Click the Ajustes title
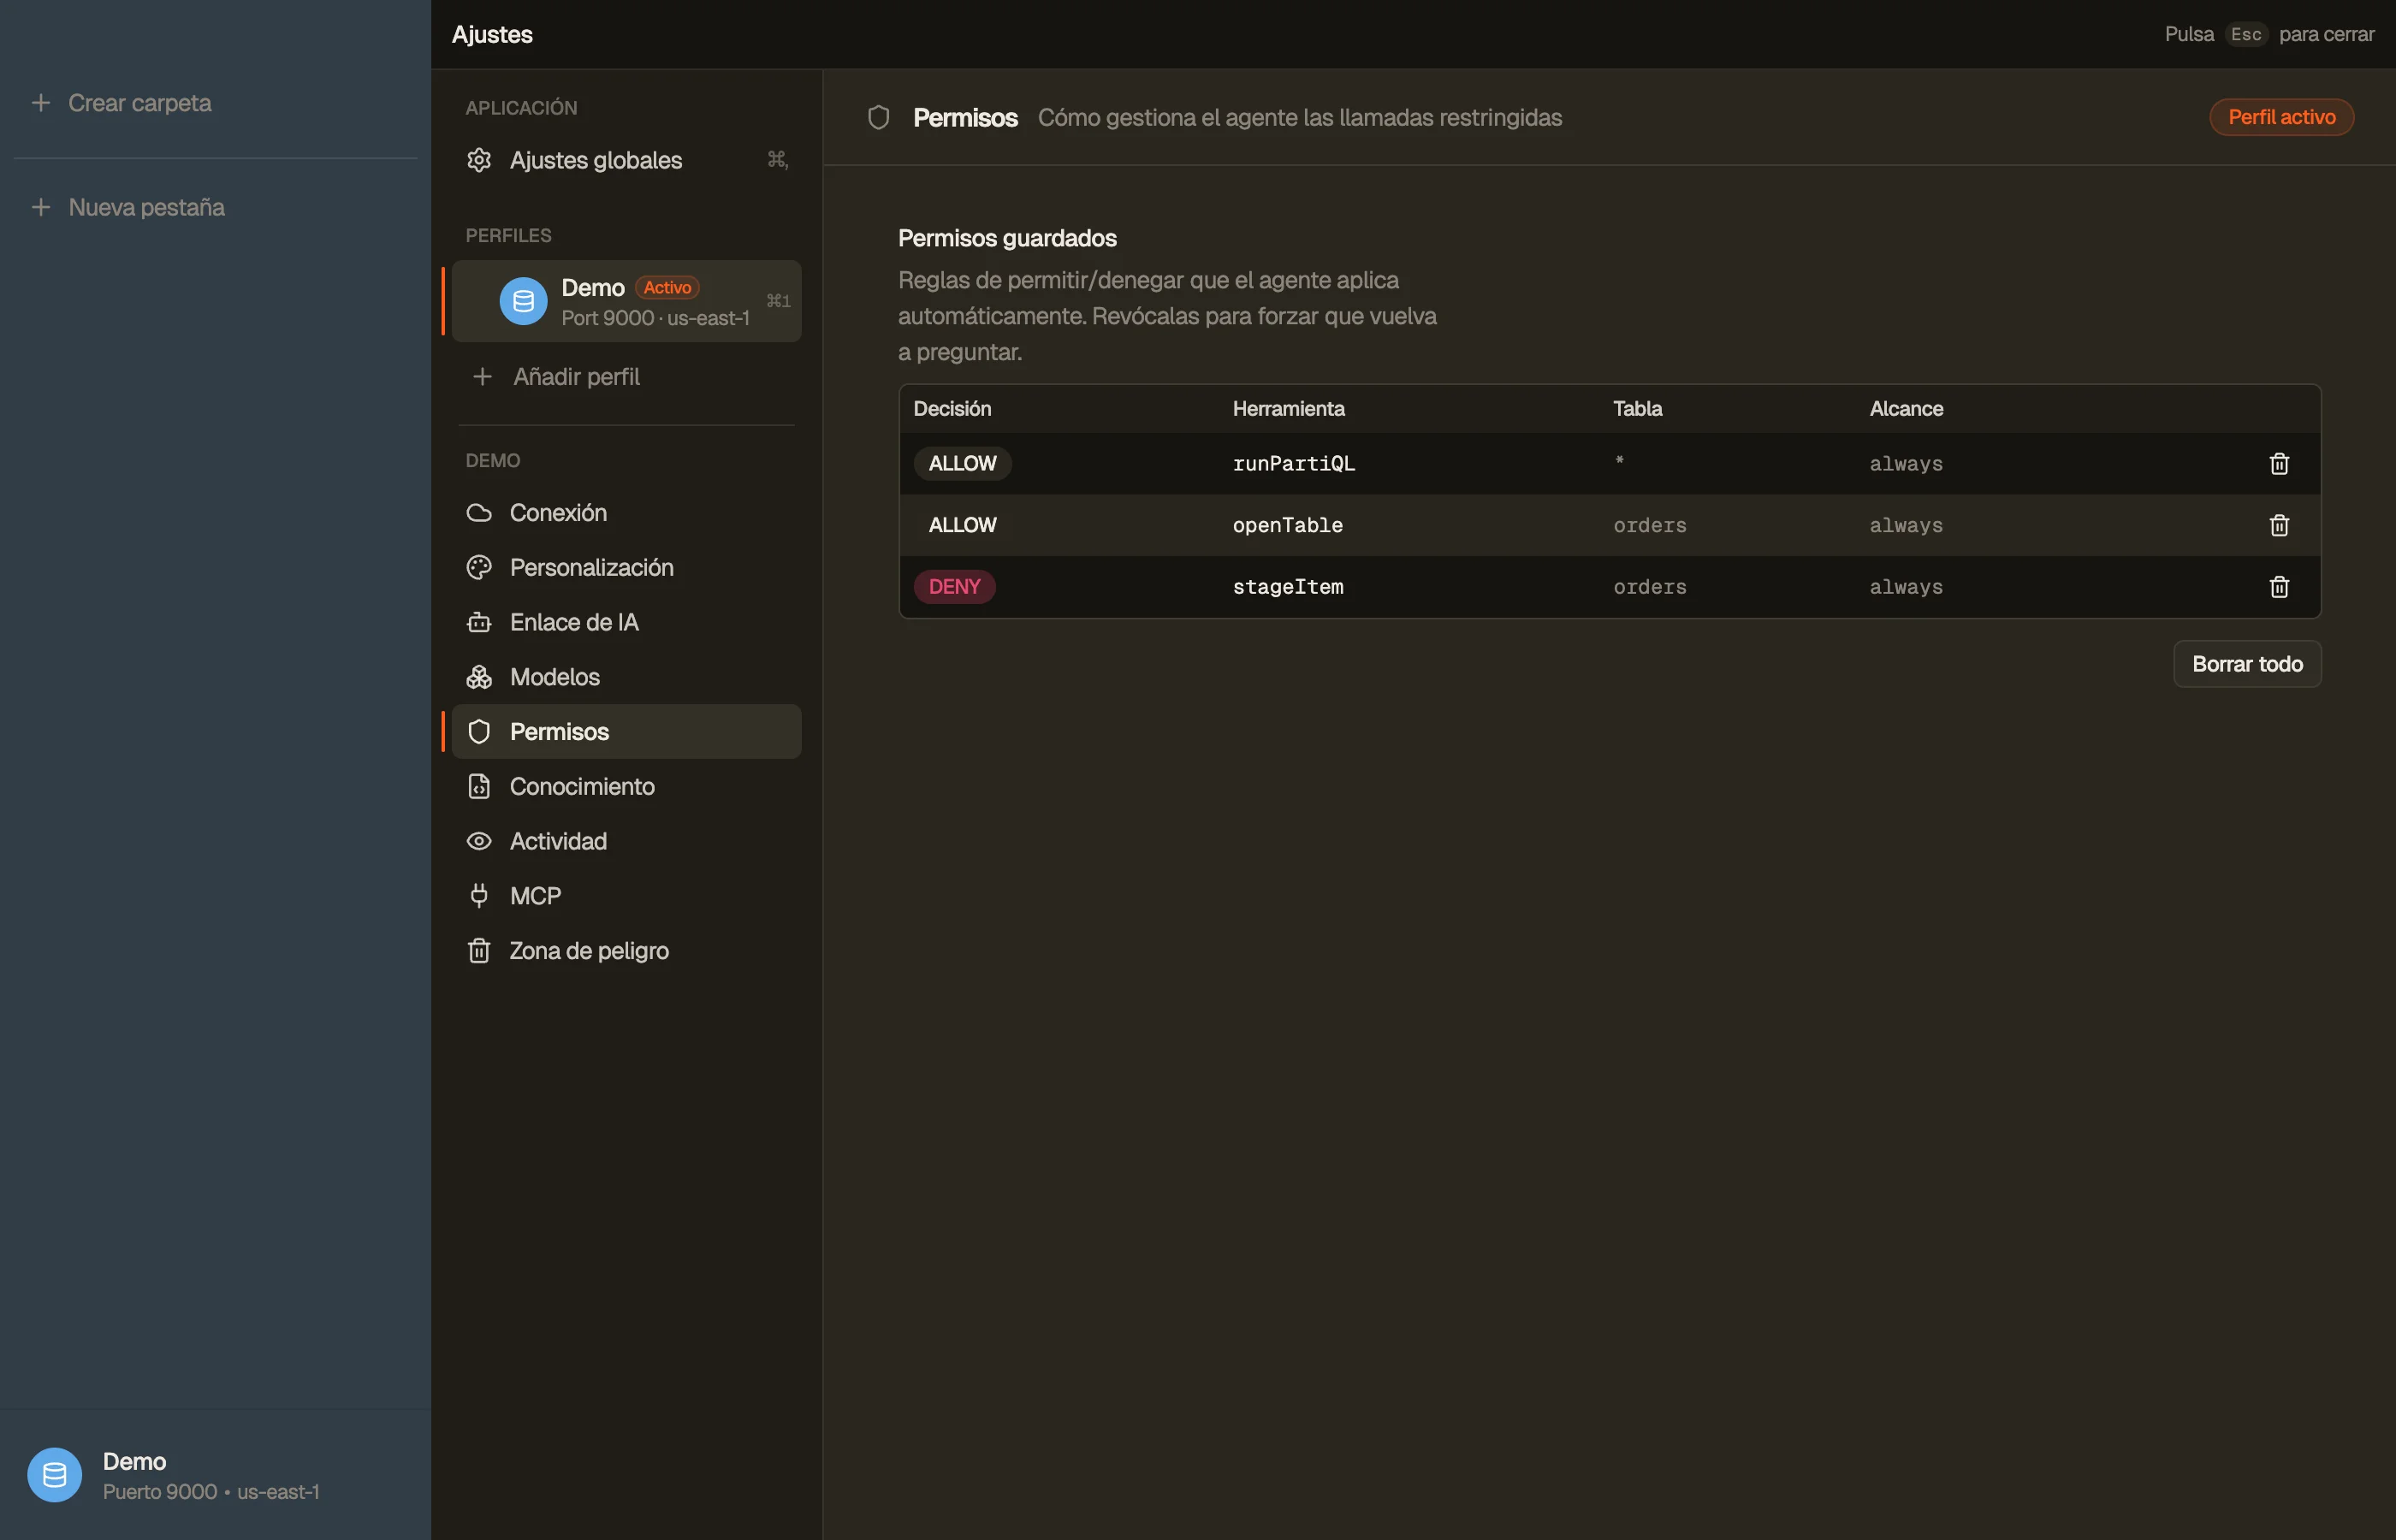Screen dimensions: 2396x1540 tap(492, 34)
